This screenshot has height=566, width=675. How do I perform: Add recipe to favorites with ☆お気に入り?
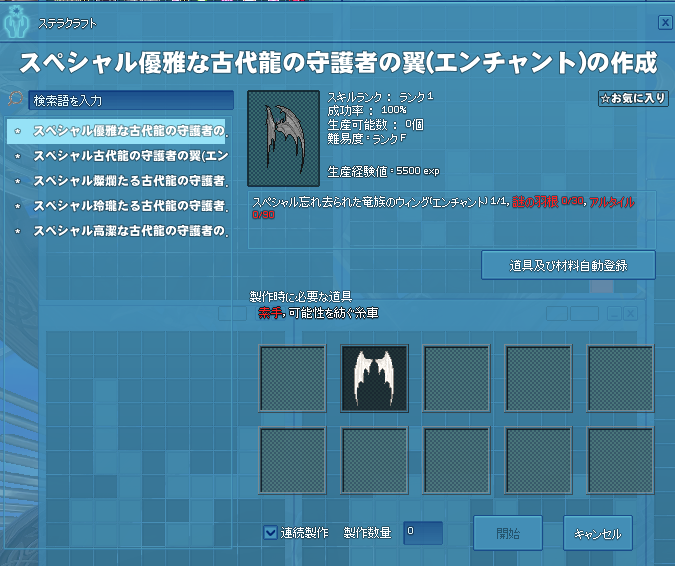point(633,98)
